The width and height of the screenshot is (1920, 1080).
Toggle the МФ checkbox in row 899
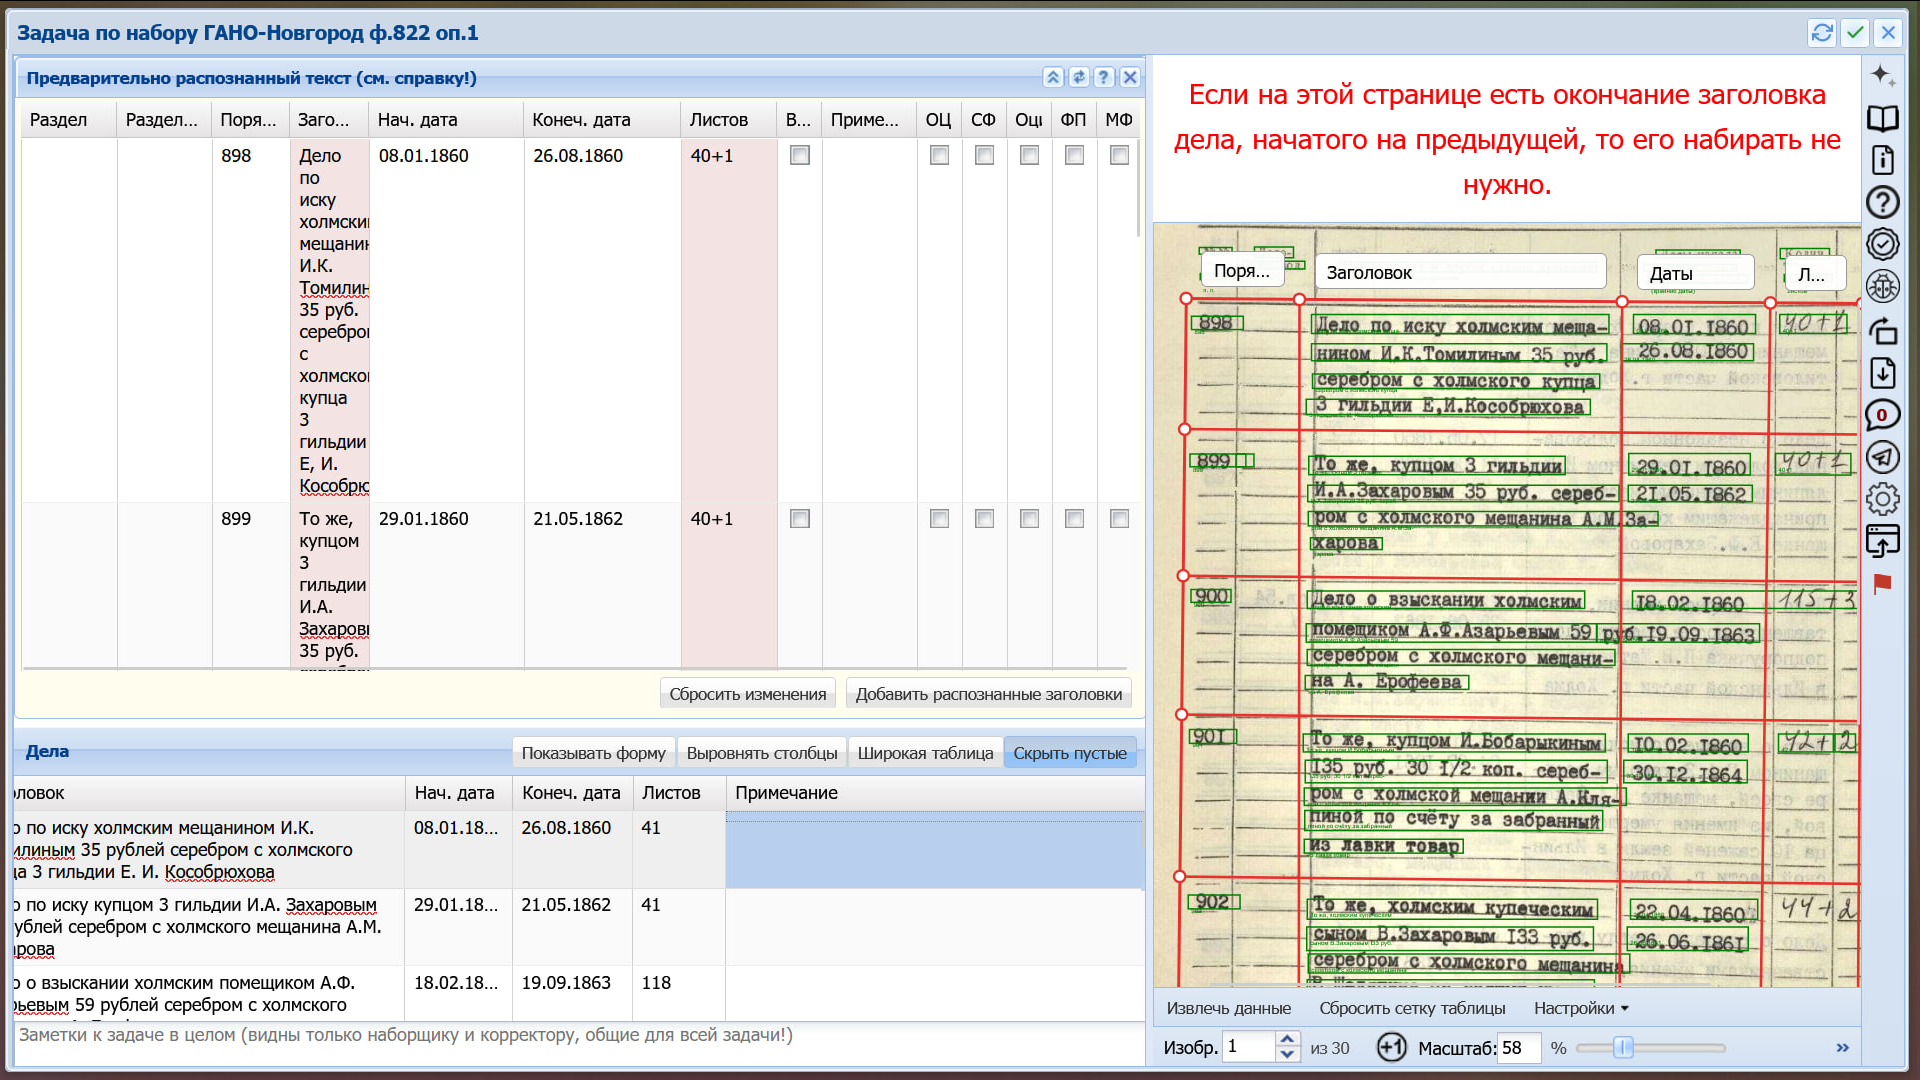1119,518
